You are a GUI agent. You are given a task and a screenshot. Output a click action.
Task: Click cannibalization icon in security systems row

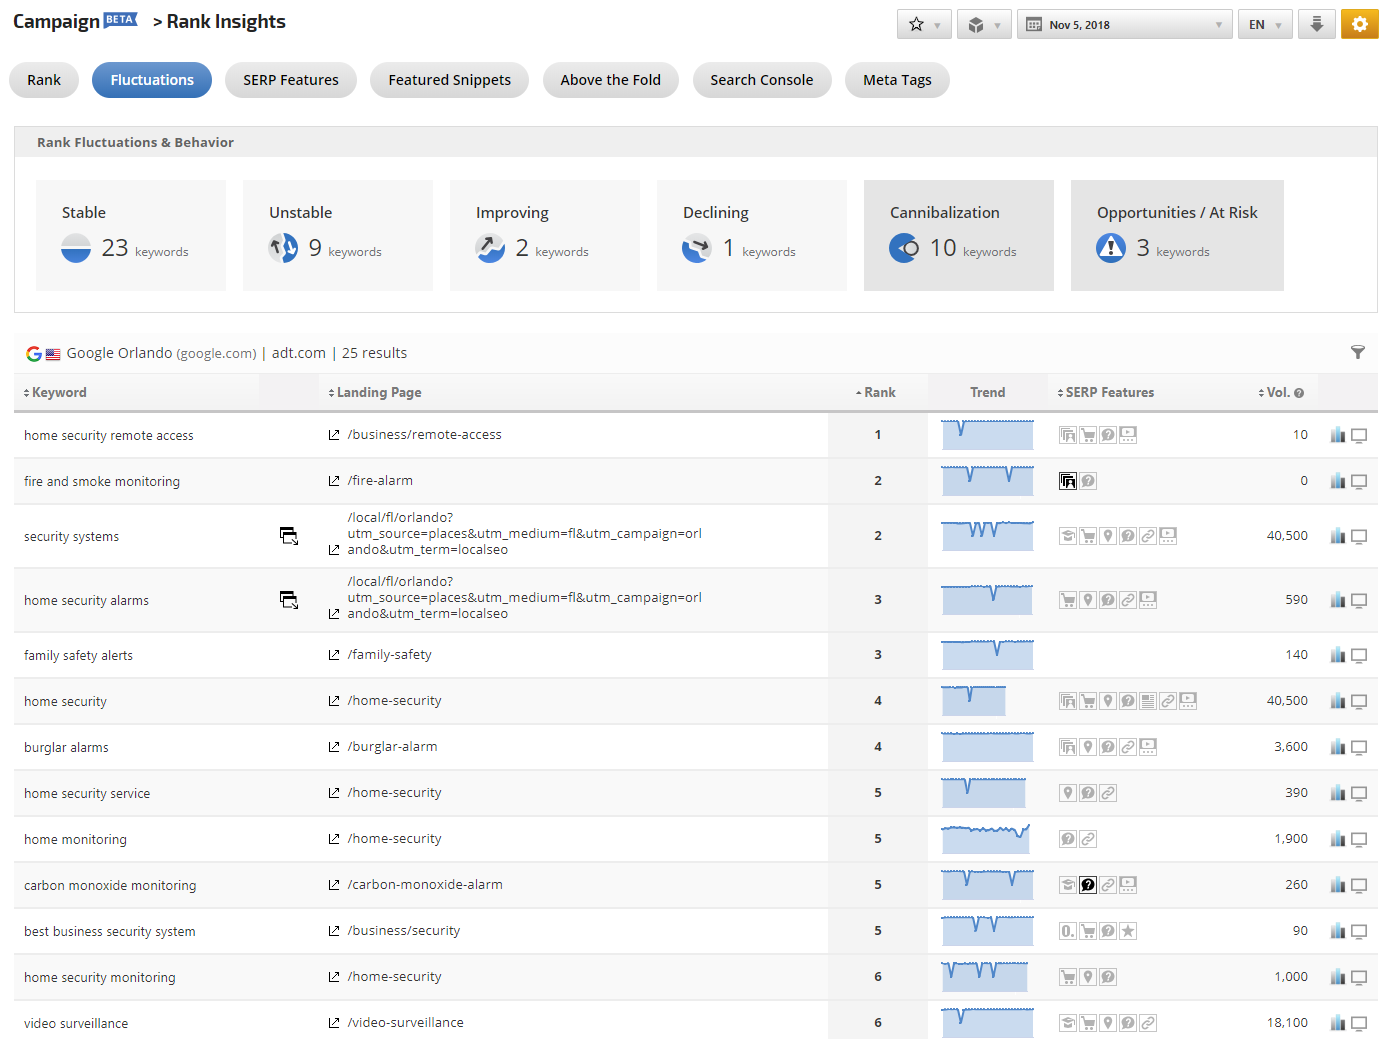point(289,536)
